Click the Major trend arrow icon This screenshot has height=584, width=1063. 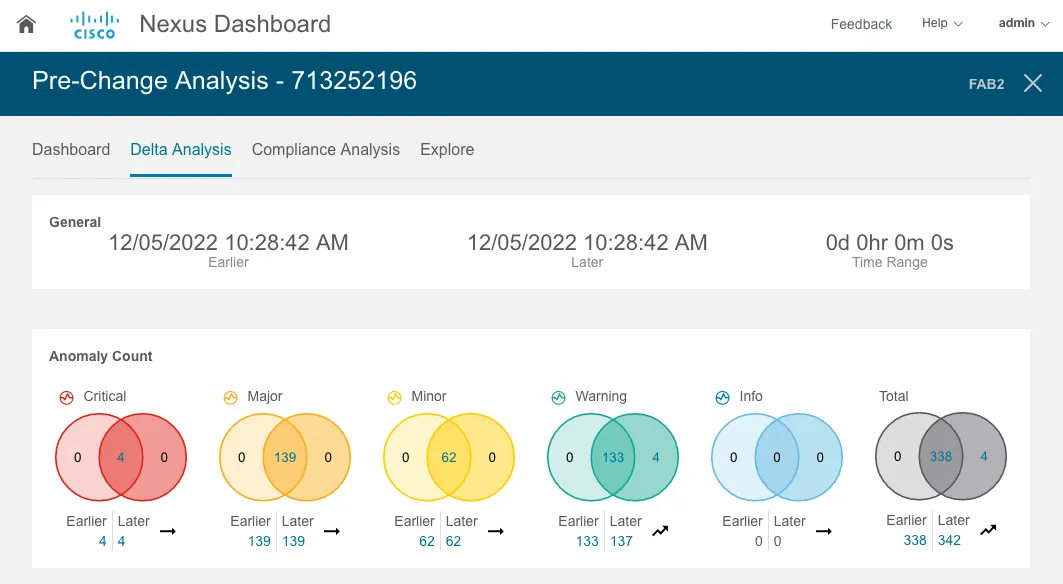point(332,531)
